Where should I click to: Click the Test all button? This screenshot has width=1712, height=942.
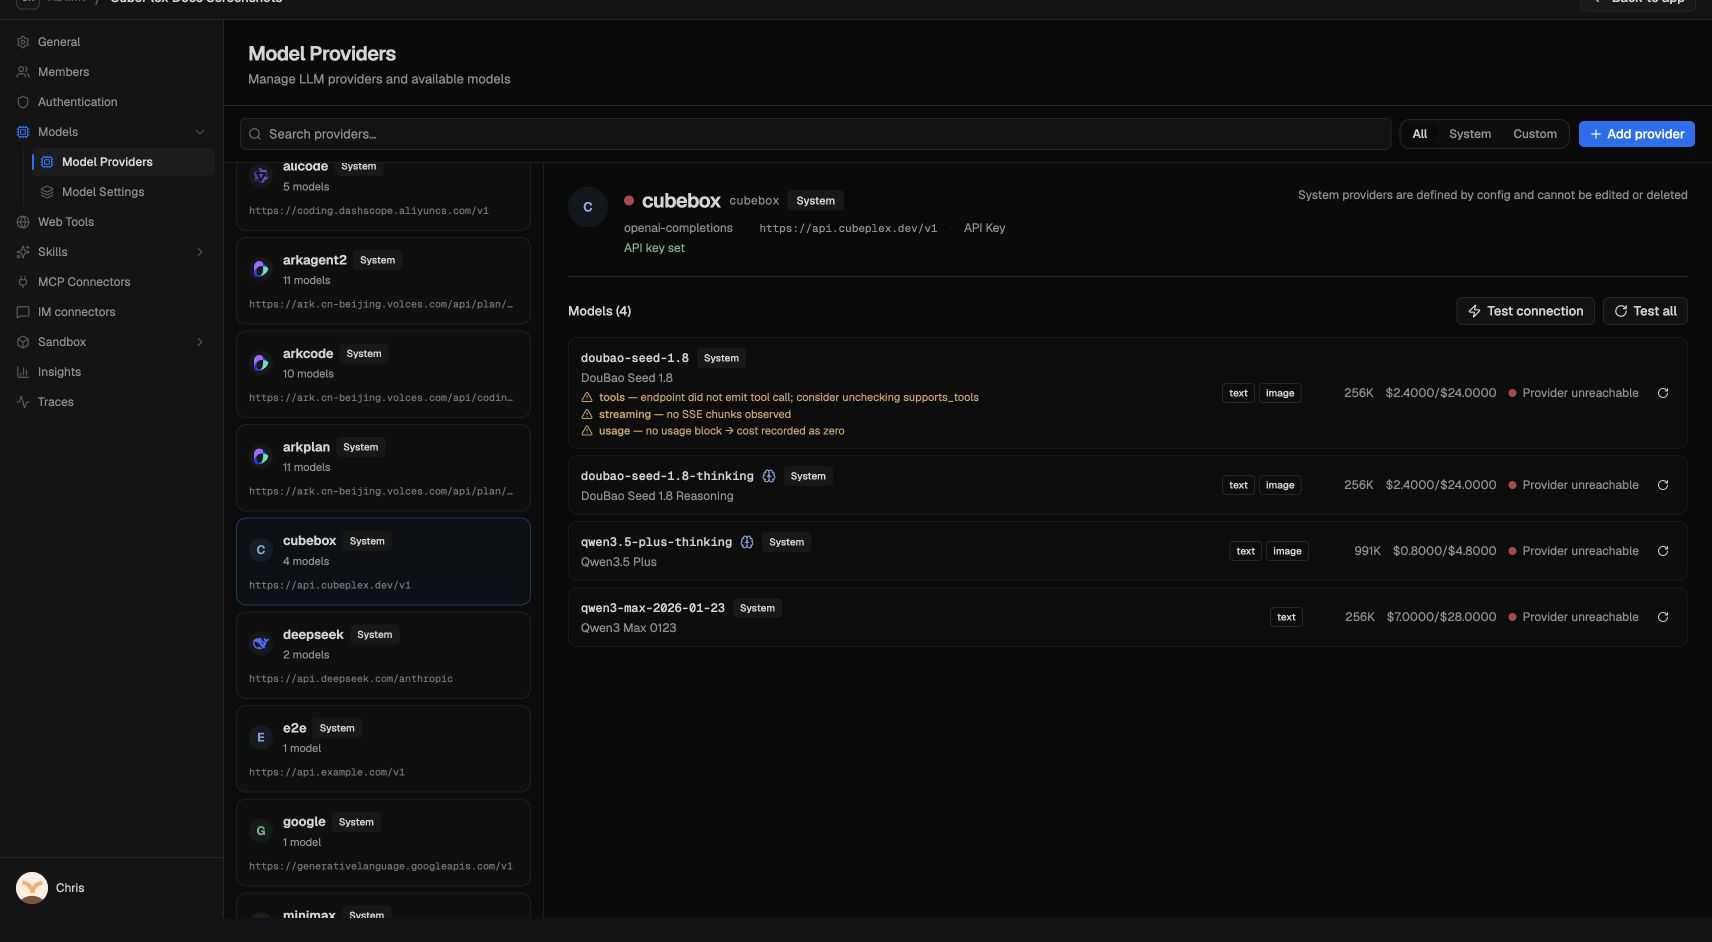pyautogui.click(x=1645, y=311)
